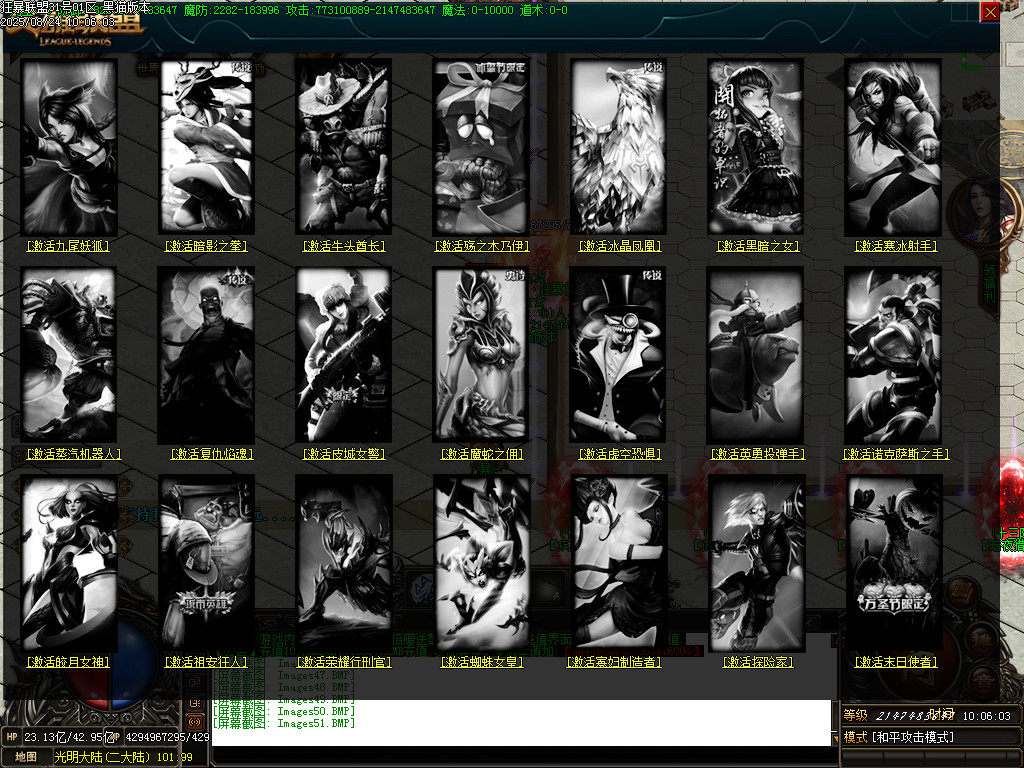1024x768 pixels.
Task: Activate 祖安狂人 via its link
Action: click(x=206, y=662)
